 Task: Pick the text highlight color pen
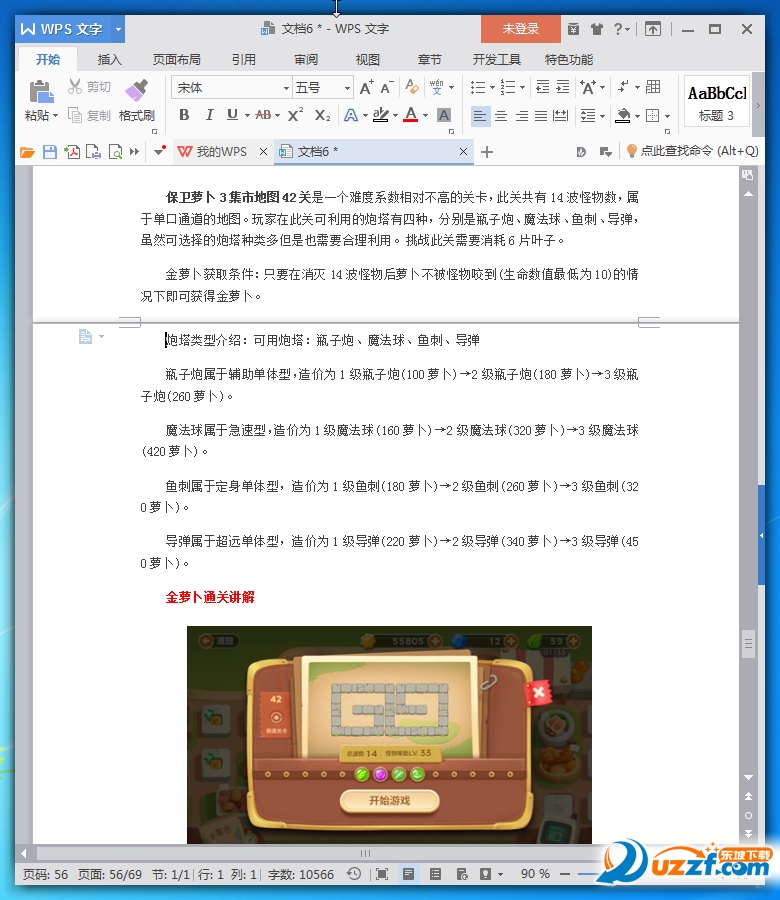pos(381,115)
